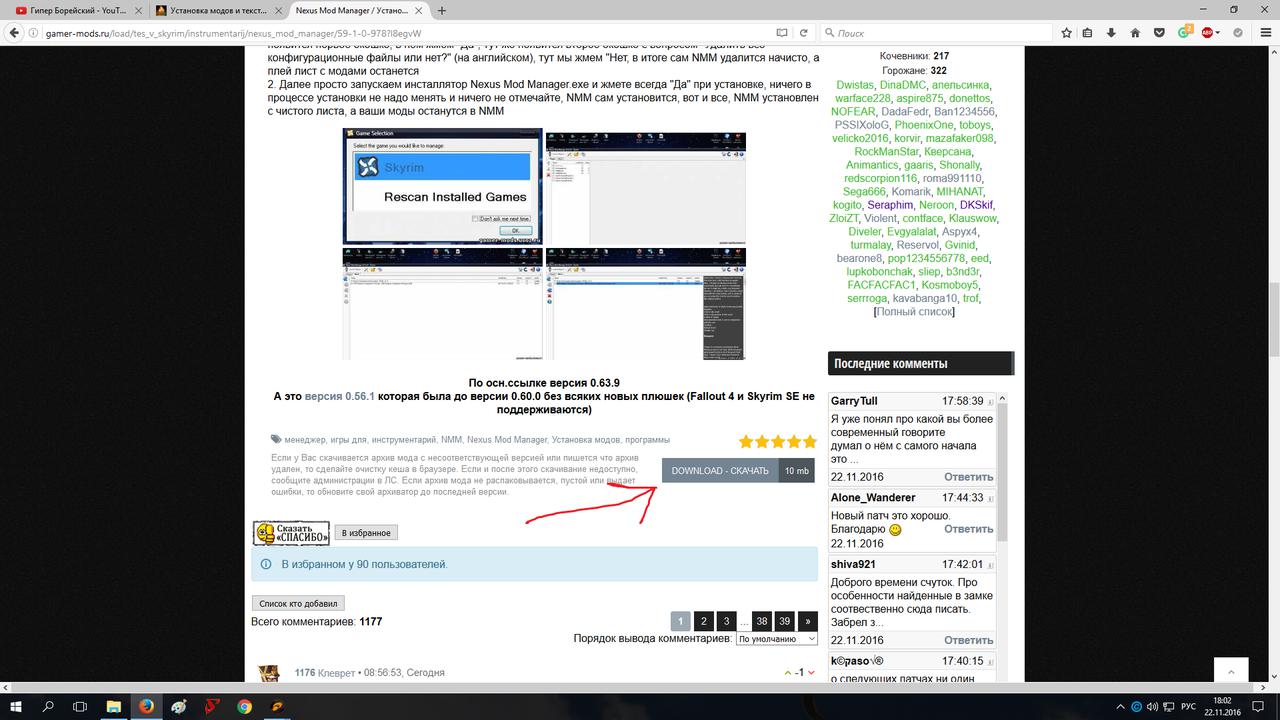Switch to the Установка модов tab
This screenshot has width=1280, height=720.
click(x=217, y=10)
